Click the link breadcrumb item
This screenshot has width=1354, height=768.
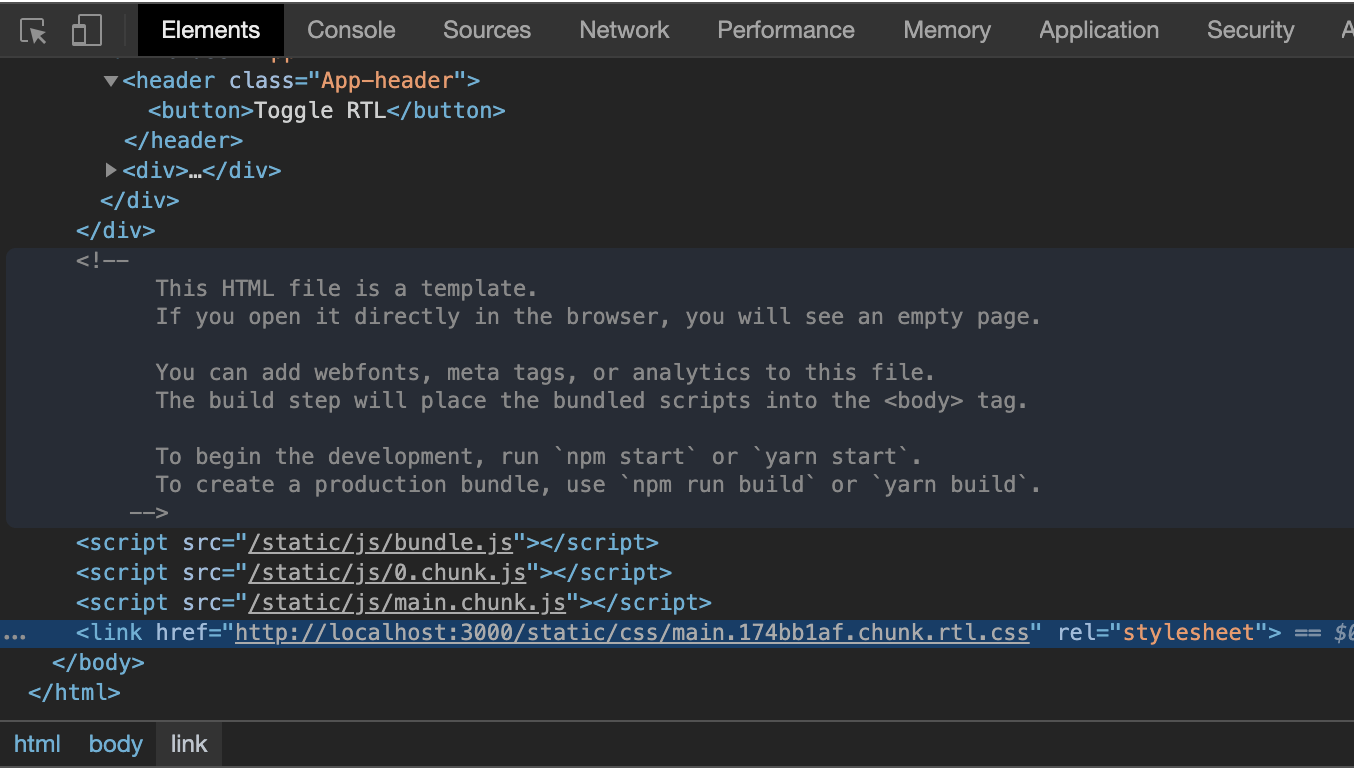pos(188,744)
